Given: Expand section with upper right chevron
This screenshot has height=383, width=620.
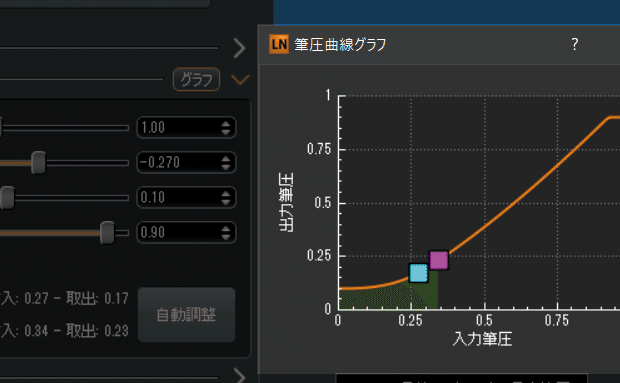Looking at the screenshot, I should click(x=239, y=48).
